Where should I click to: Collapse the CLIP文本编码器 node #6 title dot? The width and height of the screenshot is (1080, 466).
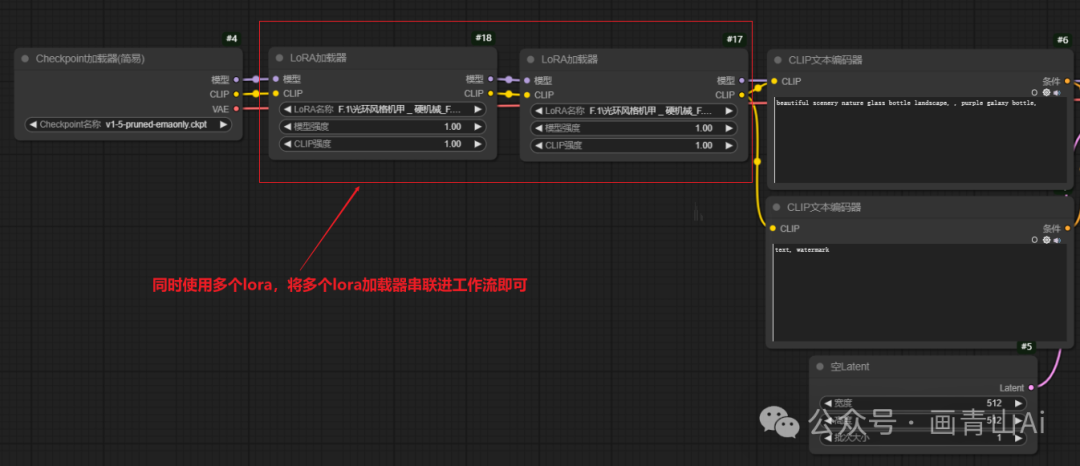click(x=778, y=60)
